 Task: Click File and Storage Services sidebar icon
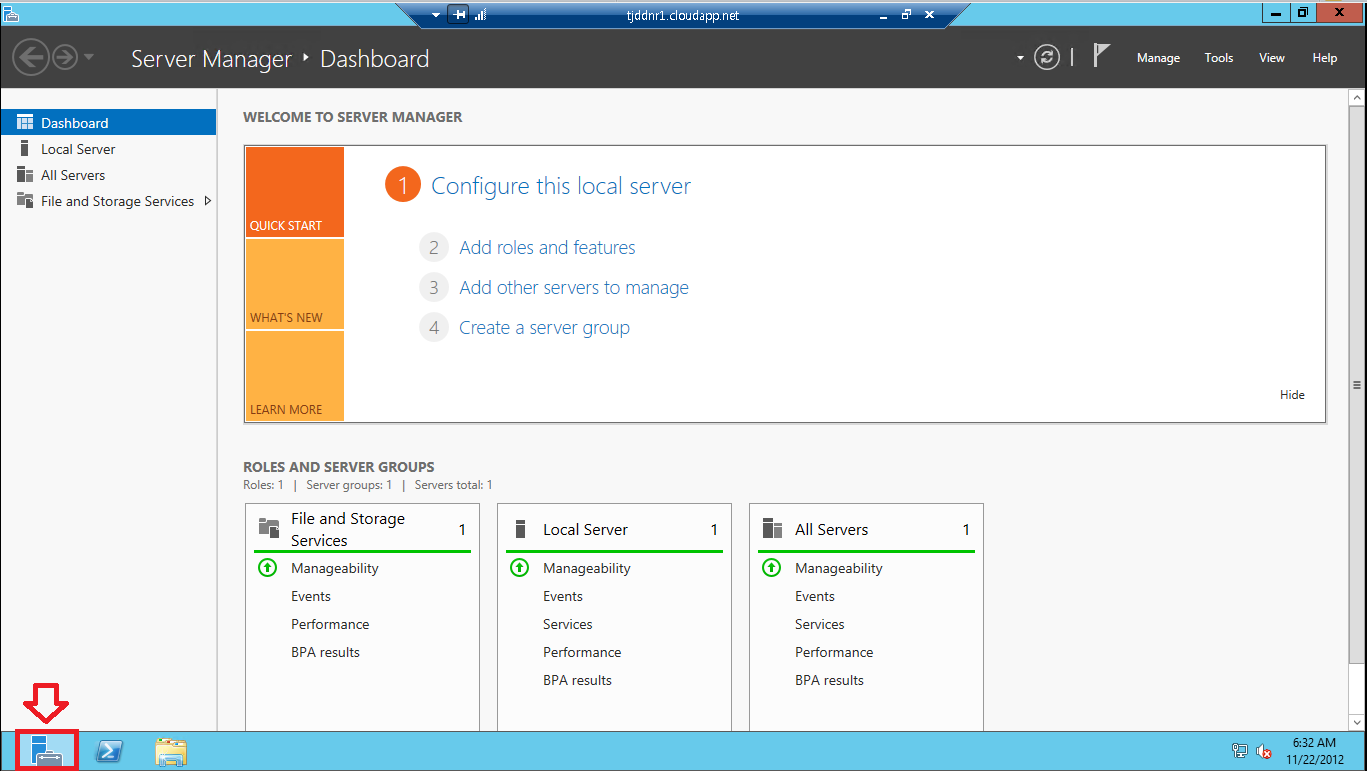pos(25,201)
